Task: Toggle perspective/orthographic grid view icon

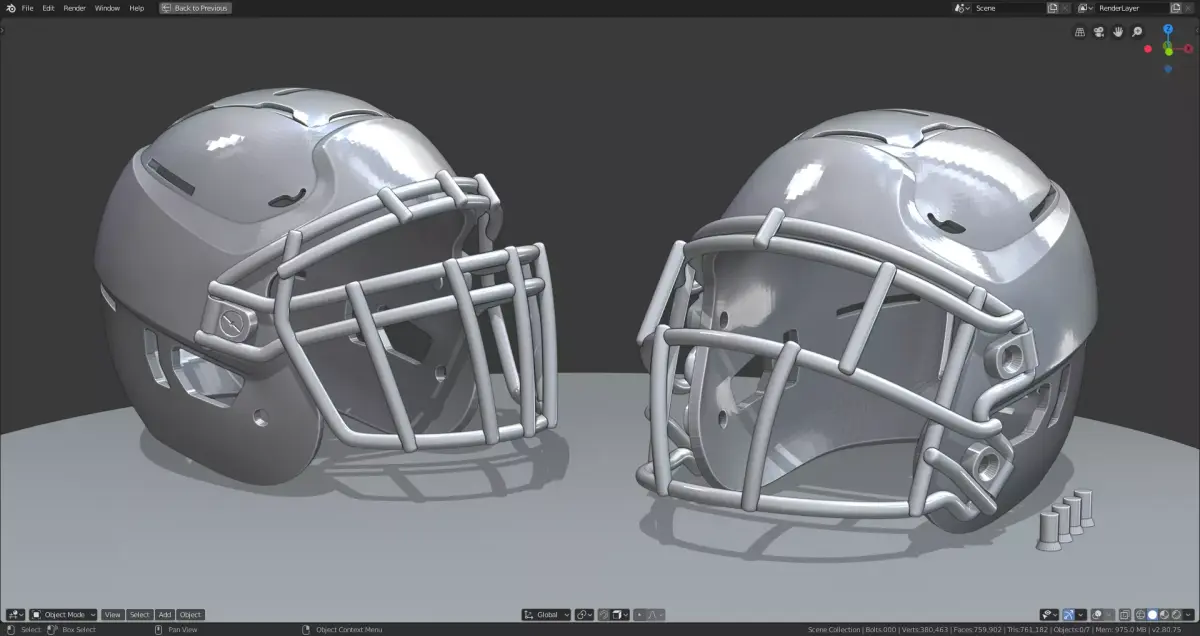Action: coord(1080,32)
